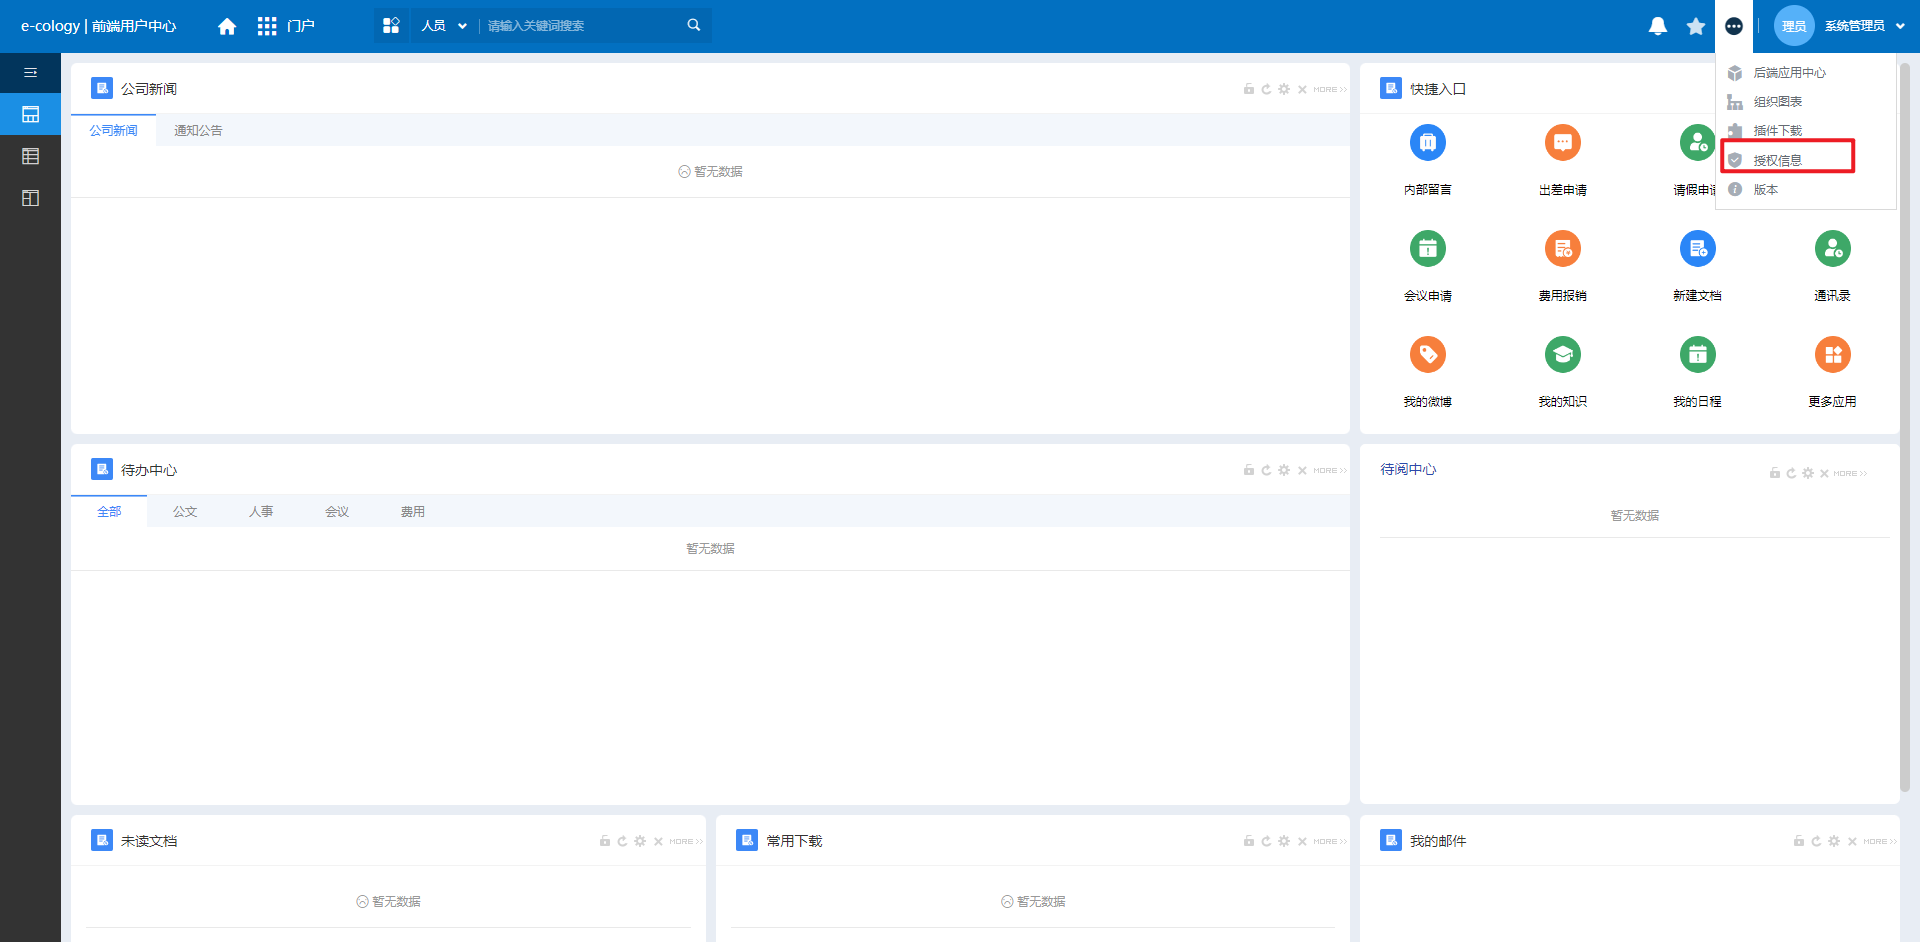The image size is (1920, 942).
Task: Select the third sidebar layout icon
Action: (30, 199)
